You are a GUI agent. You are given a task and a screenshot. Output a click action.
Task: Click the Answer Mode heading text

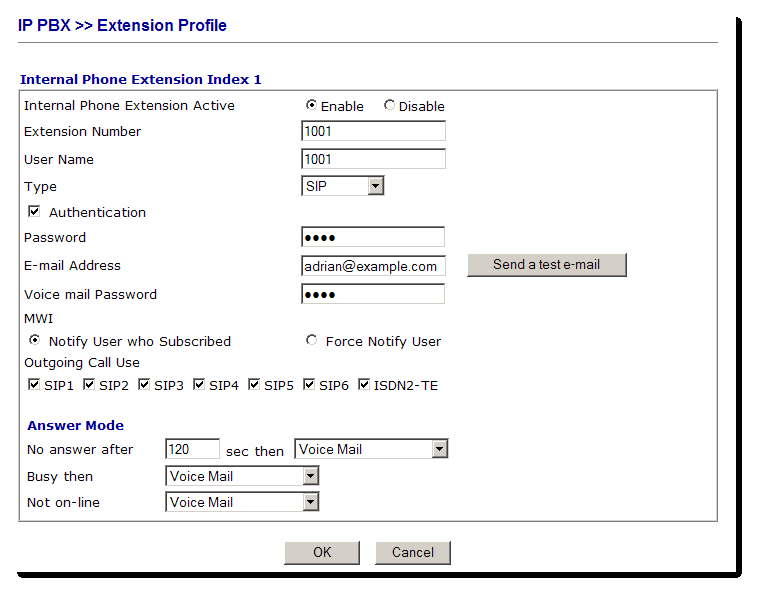[76, 426]
